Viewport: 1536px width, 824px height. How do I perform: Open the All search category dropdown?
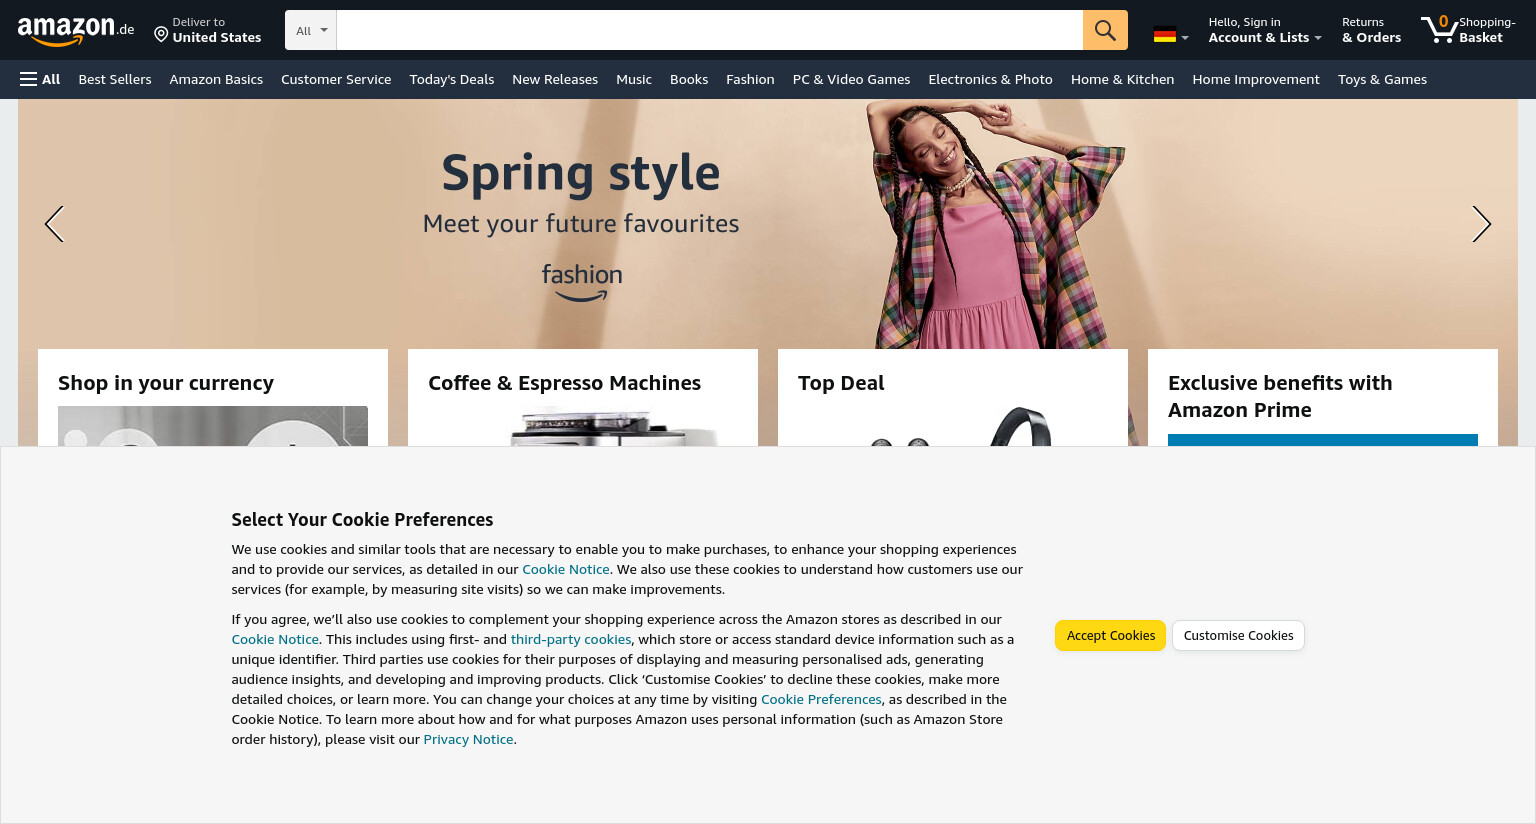pyautogui.click(x=311, y=30)
